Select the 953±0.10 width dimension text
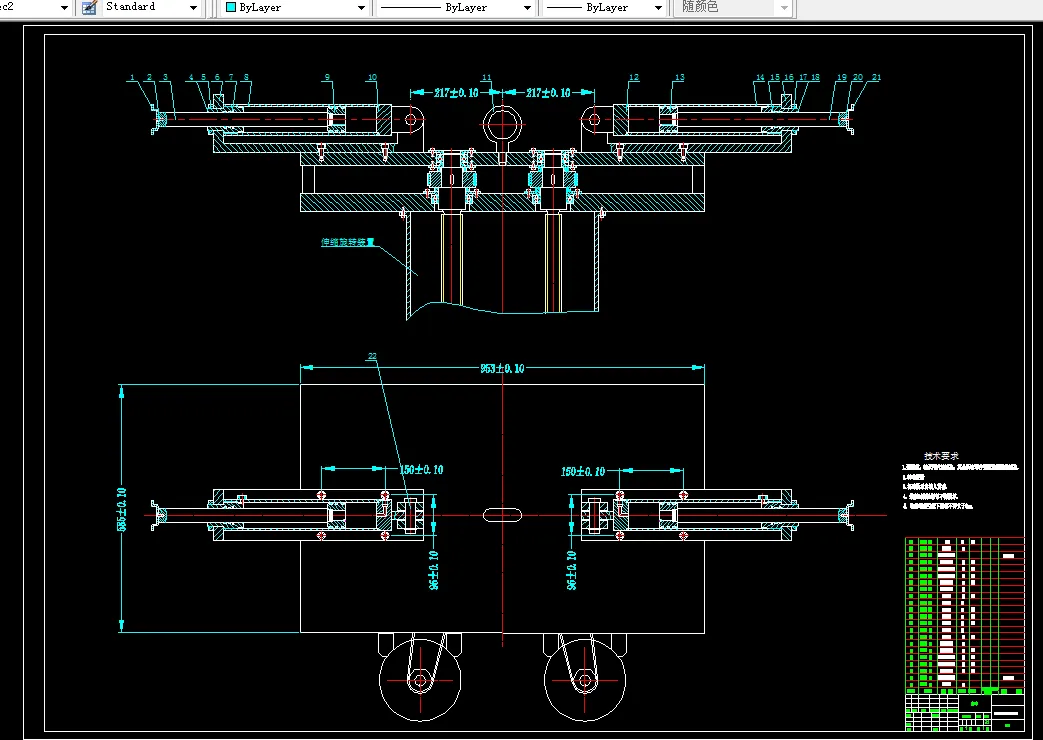The width and height of the screenshot is (1043, 740). click(x=502, y=369)
